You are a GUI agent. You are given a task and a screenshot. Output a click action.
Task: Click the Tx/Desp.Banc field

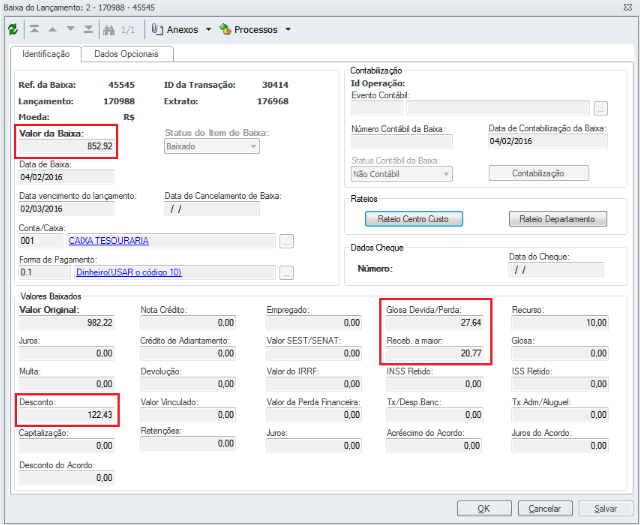435,415
